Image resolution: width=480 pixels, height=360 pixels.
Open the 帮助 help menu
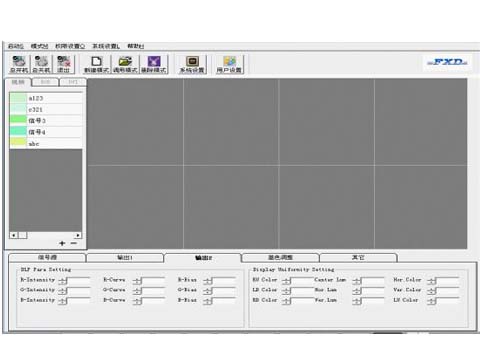[136, 46]
